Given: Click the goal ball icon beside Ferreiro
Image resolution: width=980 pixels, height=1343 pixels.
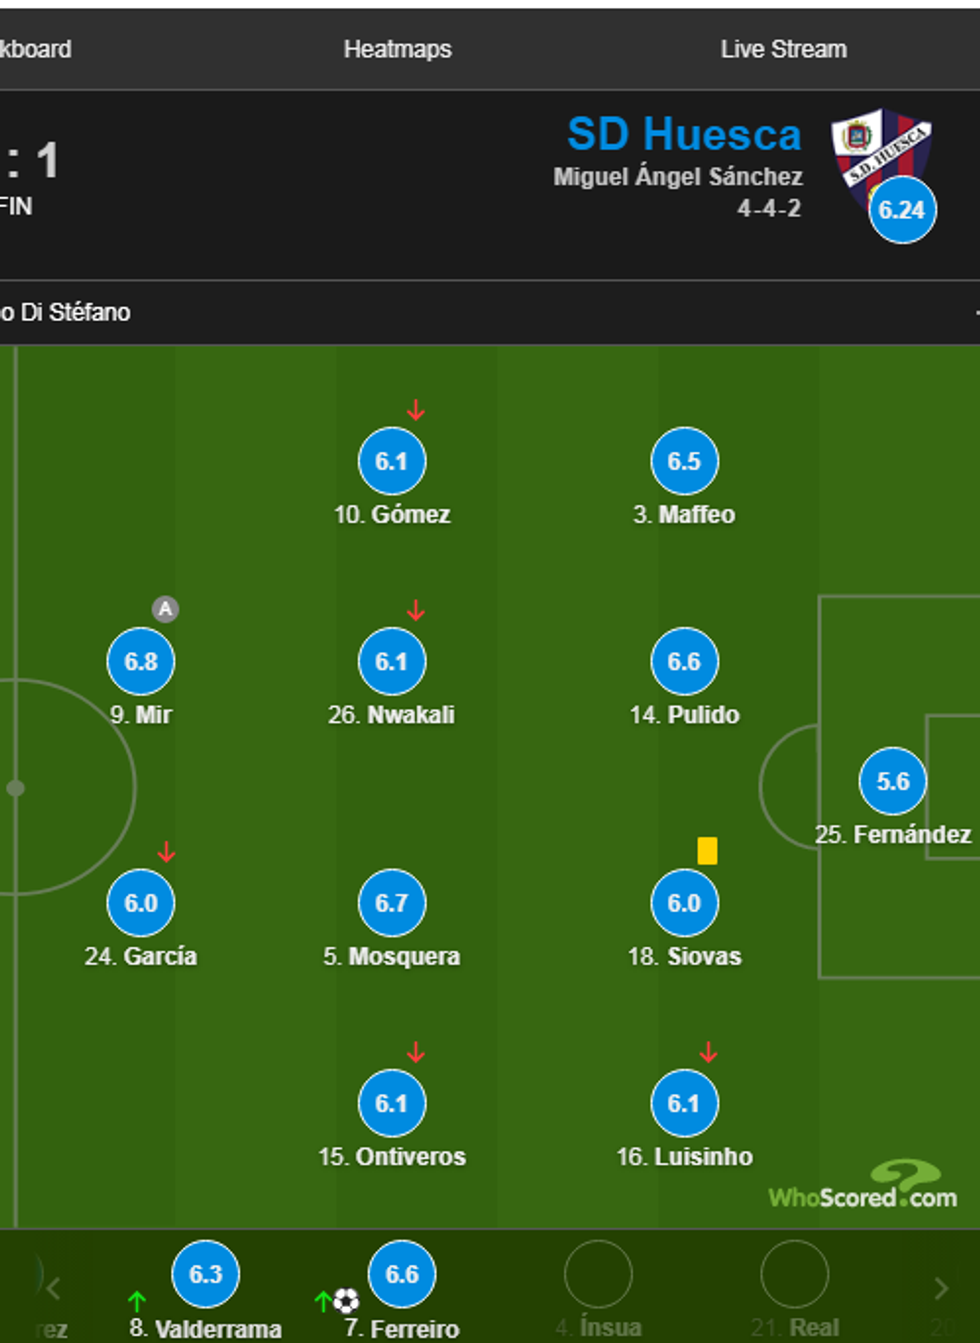Looking at the screenshot, I should tap(346, 1301).
